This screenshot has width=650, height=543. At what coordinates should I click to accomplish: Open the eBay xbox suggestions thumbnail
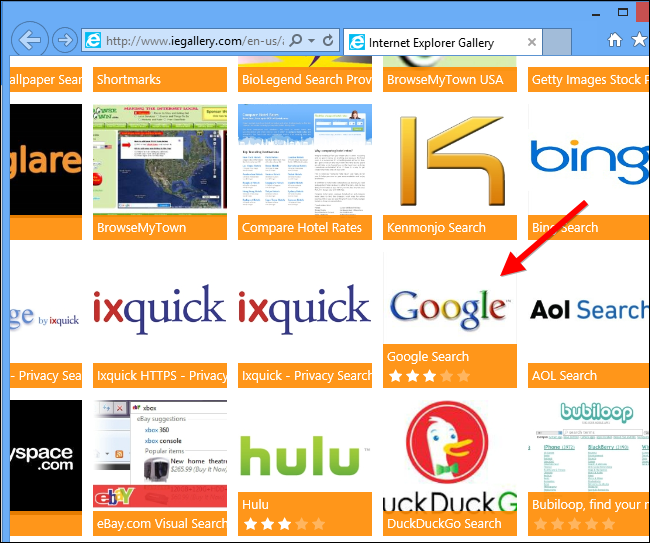160,456
